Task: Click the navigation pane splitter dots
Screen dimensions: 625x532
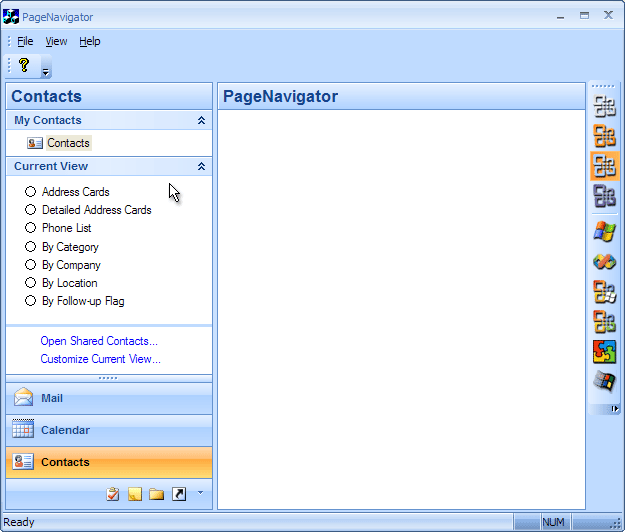Action: point(108,378)
